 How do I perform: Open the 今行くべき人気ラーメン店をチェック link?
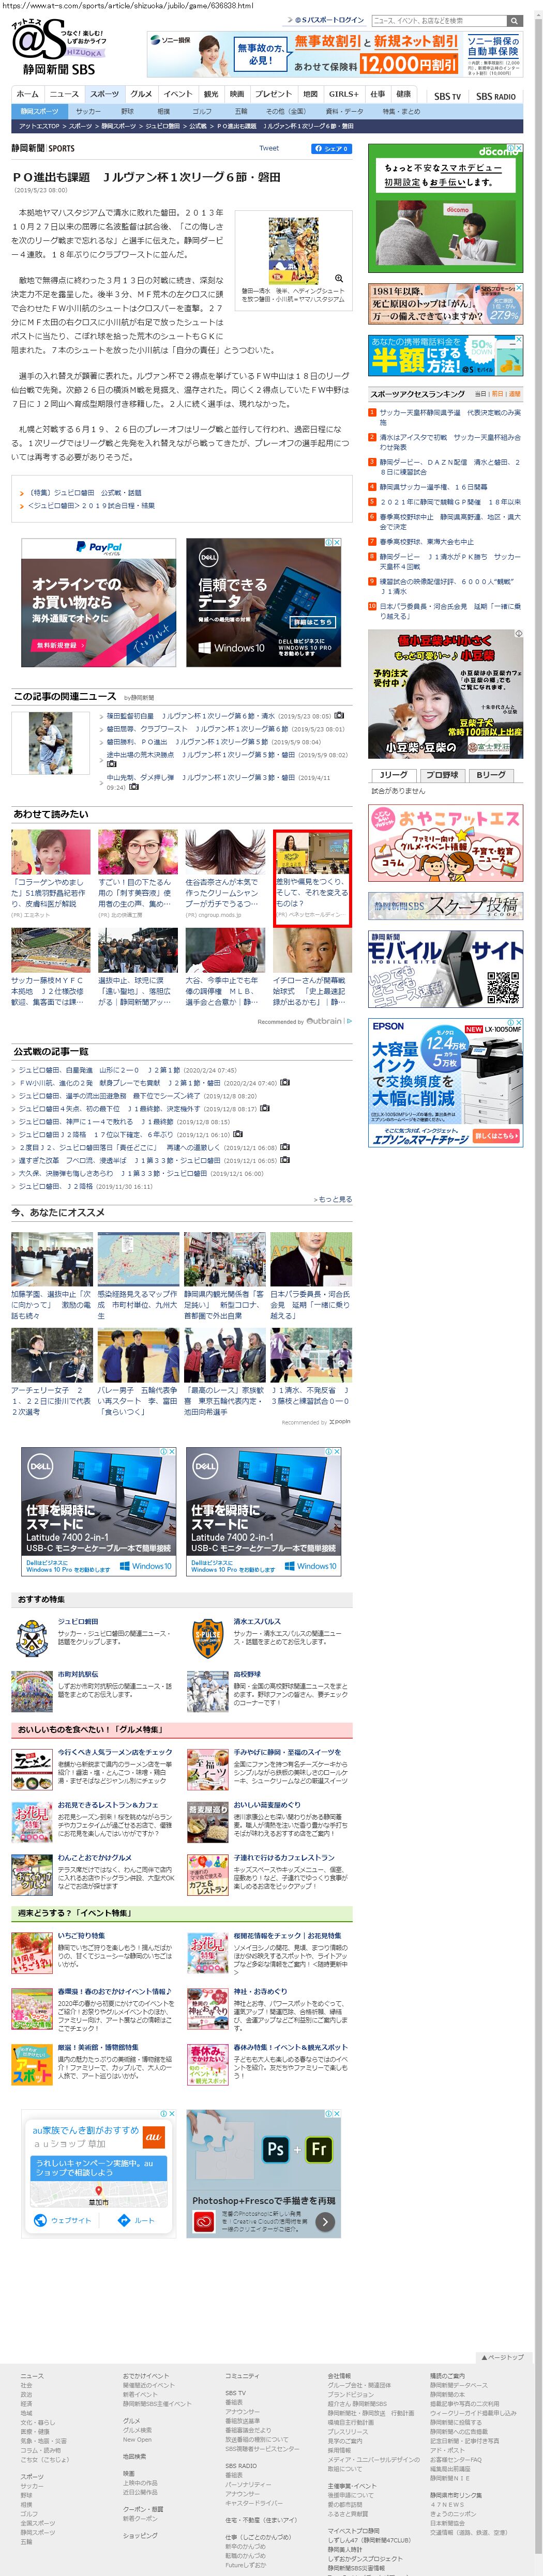coord(115,1752)
